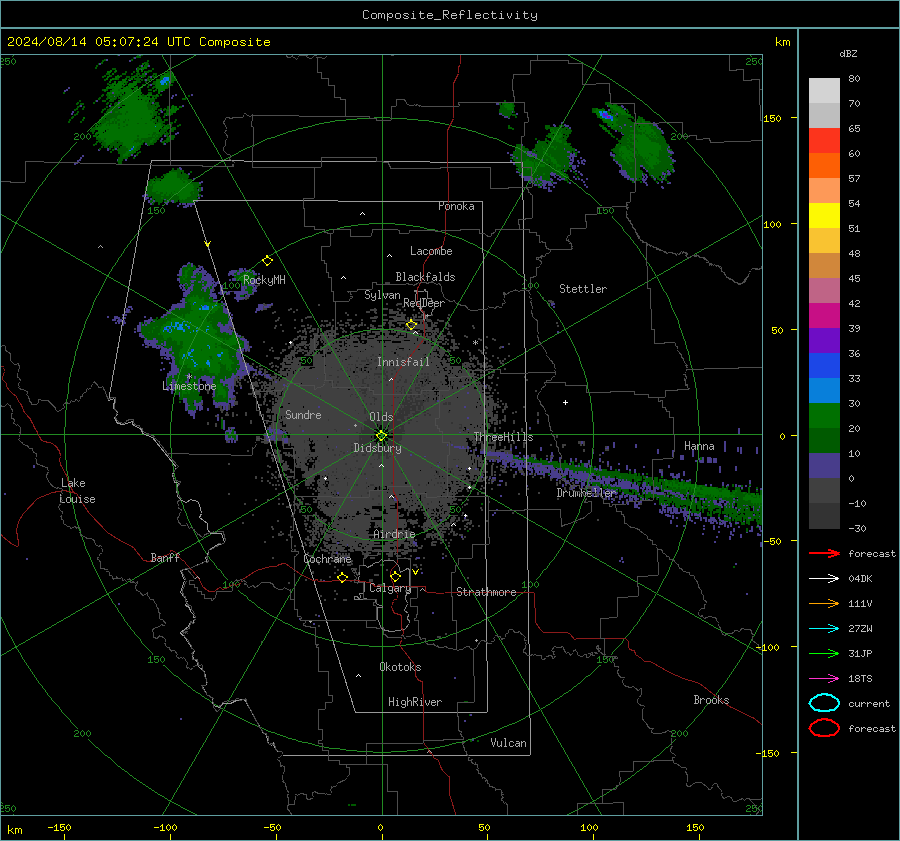
Task: Click the Strathmore city label
Action: tap(486, 592)
